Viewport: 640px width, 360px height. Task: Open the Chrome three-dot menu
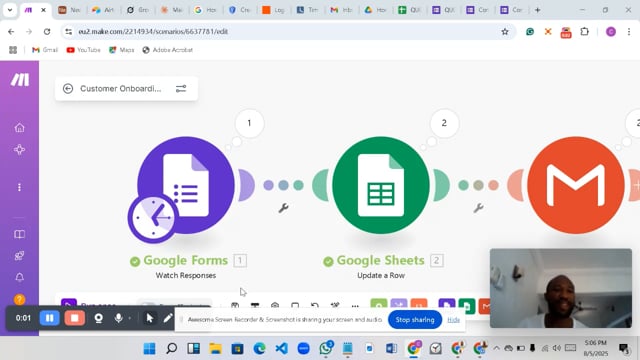(629, 31)
